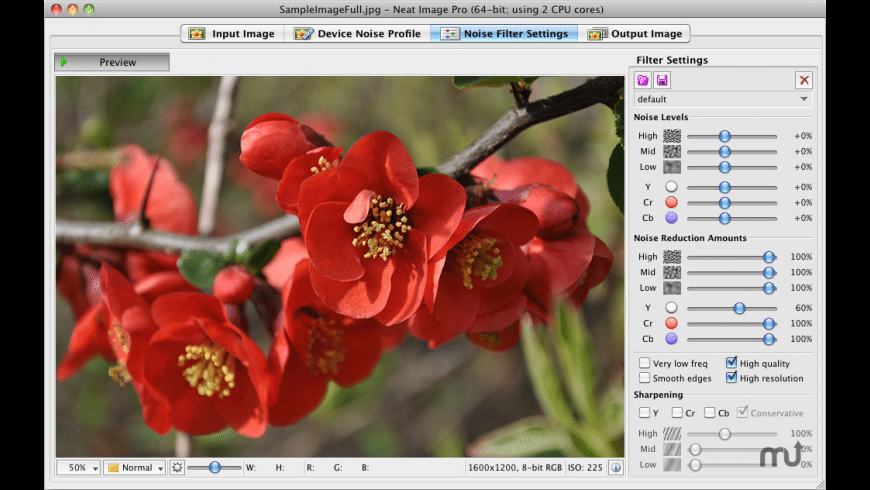Screen dimensions: 870x490
Task: Click the Noise Levels Cb purple circle
Action: pos(671,218)
